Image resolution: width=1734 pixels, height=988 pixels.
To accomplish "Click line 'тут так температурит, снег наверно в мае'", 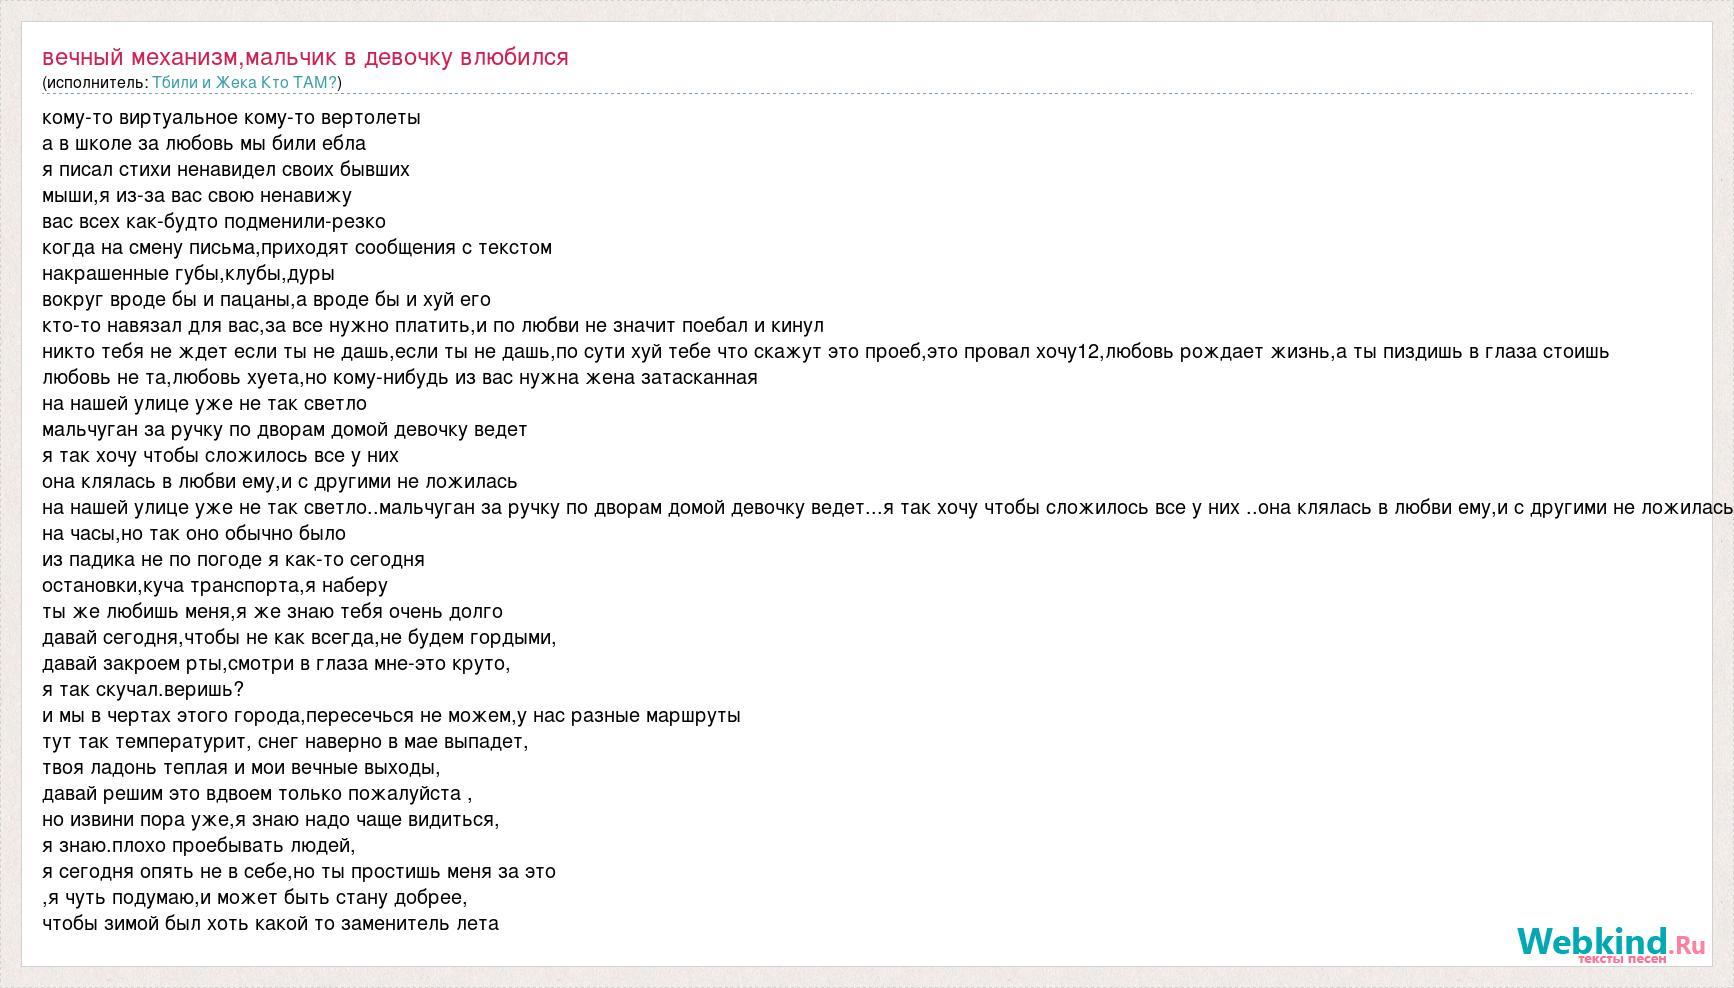I will tap(285, 741).
